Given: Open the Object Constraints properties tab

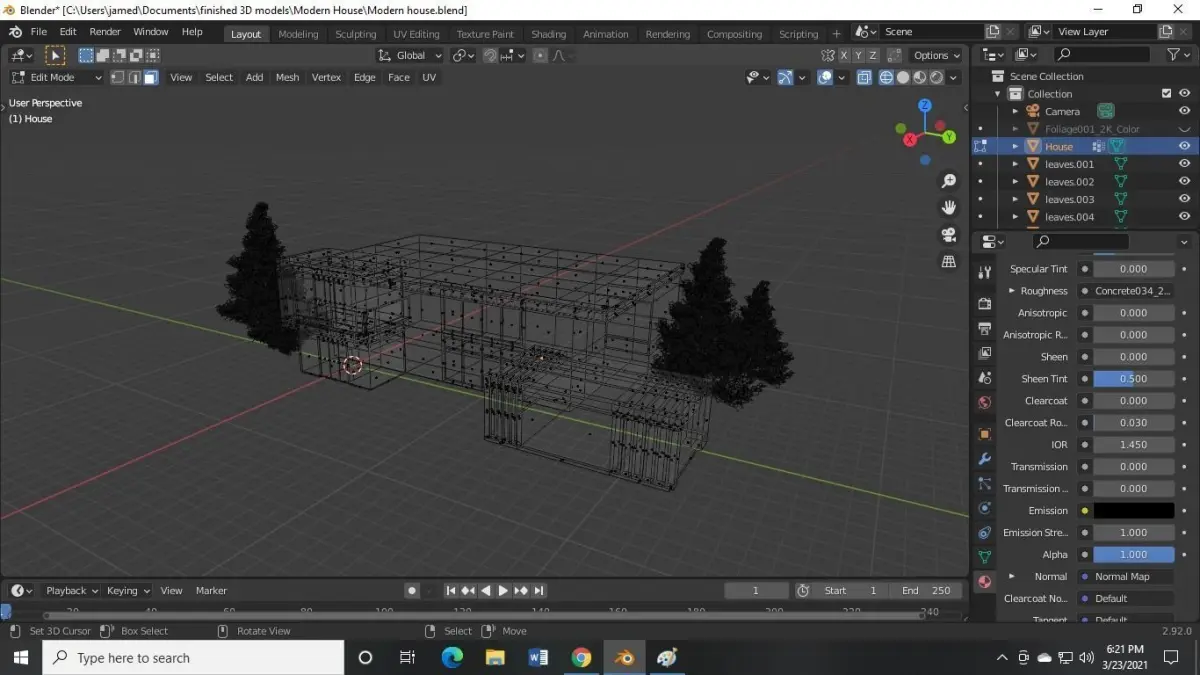Looking at the screenshot, I should click(985, 533).
